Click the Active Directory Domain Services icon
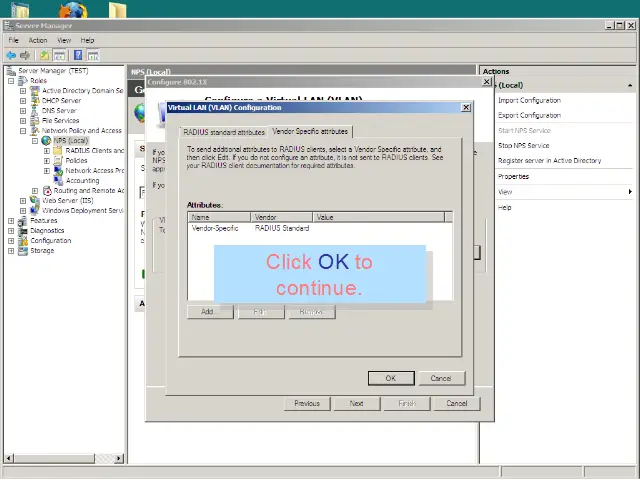The width and height of the screenshot is (640, 480). pos(35,91)
